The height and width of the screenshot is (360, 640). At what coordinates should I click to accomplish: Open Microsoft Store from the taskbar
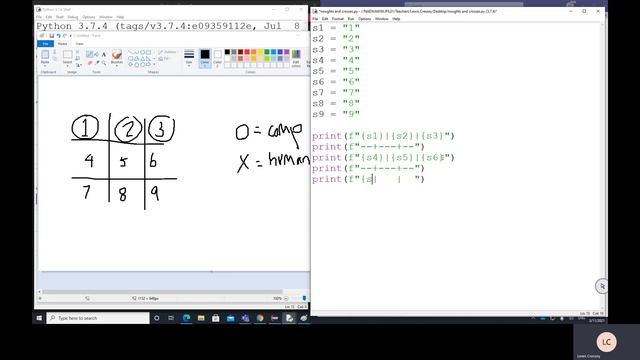point(216,318)
